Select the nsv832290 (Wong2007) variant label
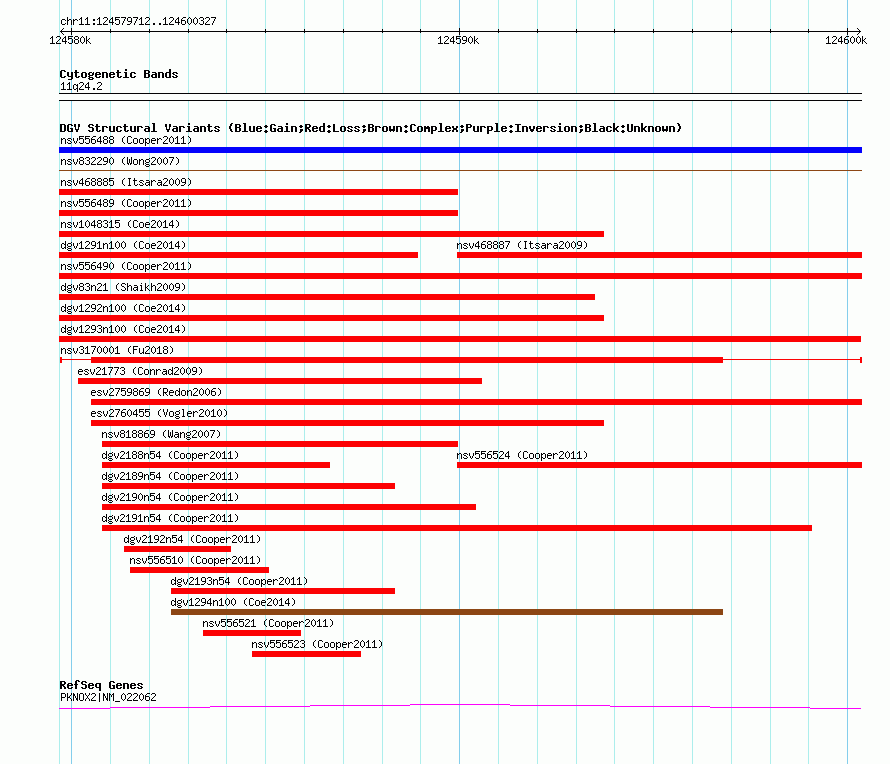890x764 pixels. (120, 161)
